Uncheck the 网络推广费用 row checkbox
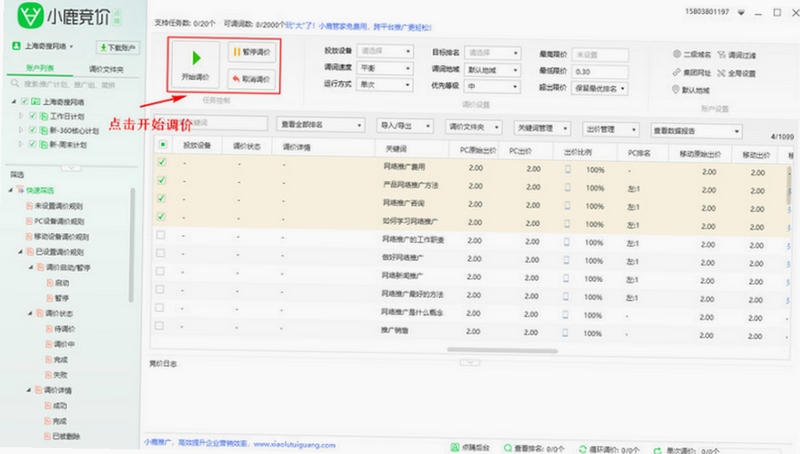This screenshot has height=454, width=800. click(x=162, y=162)
